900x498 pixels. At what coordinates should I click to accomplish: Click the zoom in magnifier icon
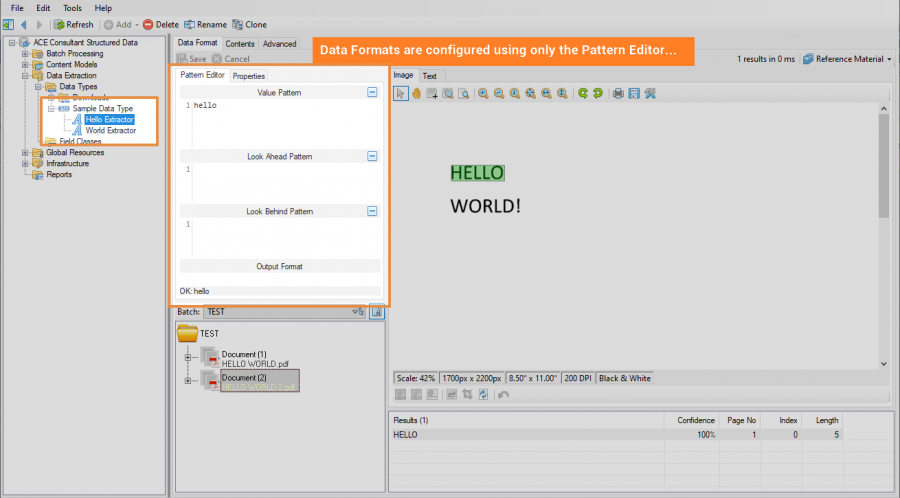tap(483, 94)
